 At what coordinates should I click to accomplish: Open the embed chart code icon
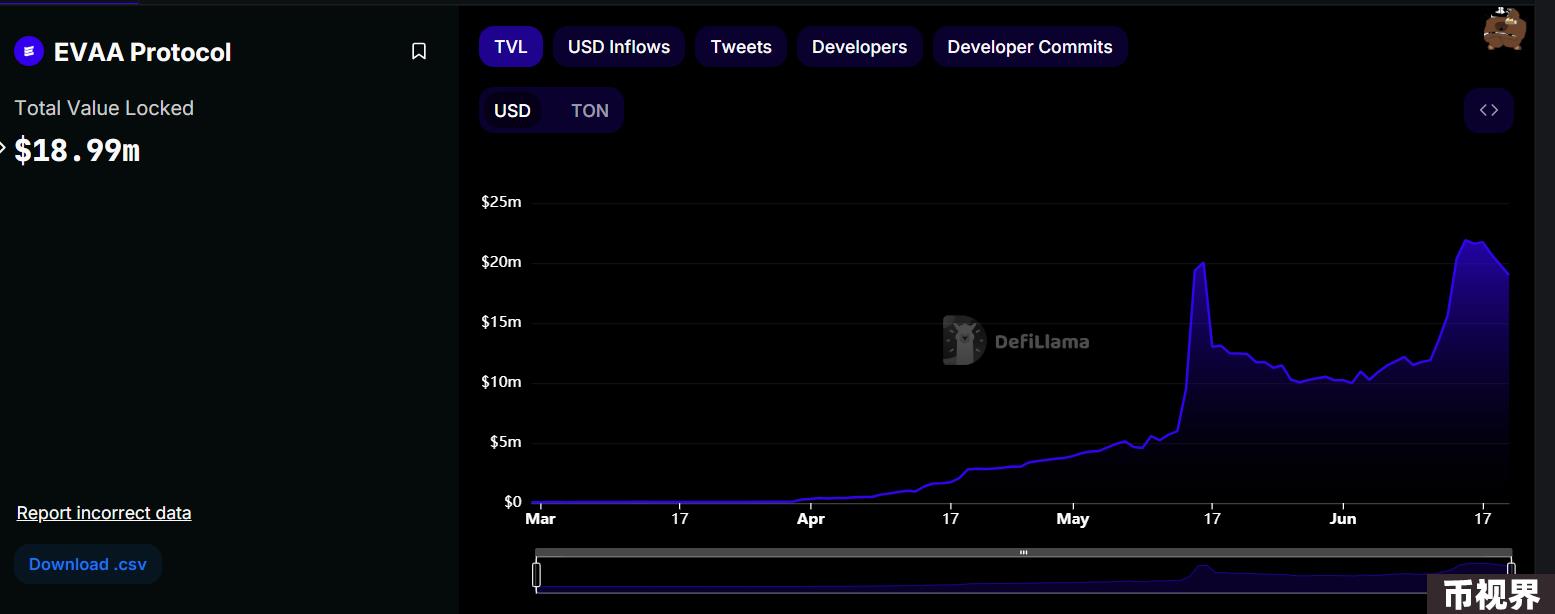click(1488, 110)
